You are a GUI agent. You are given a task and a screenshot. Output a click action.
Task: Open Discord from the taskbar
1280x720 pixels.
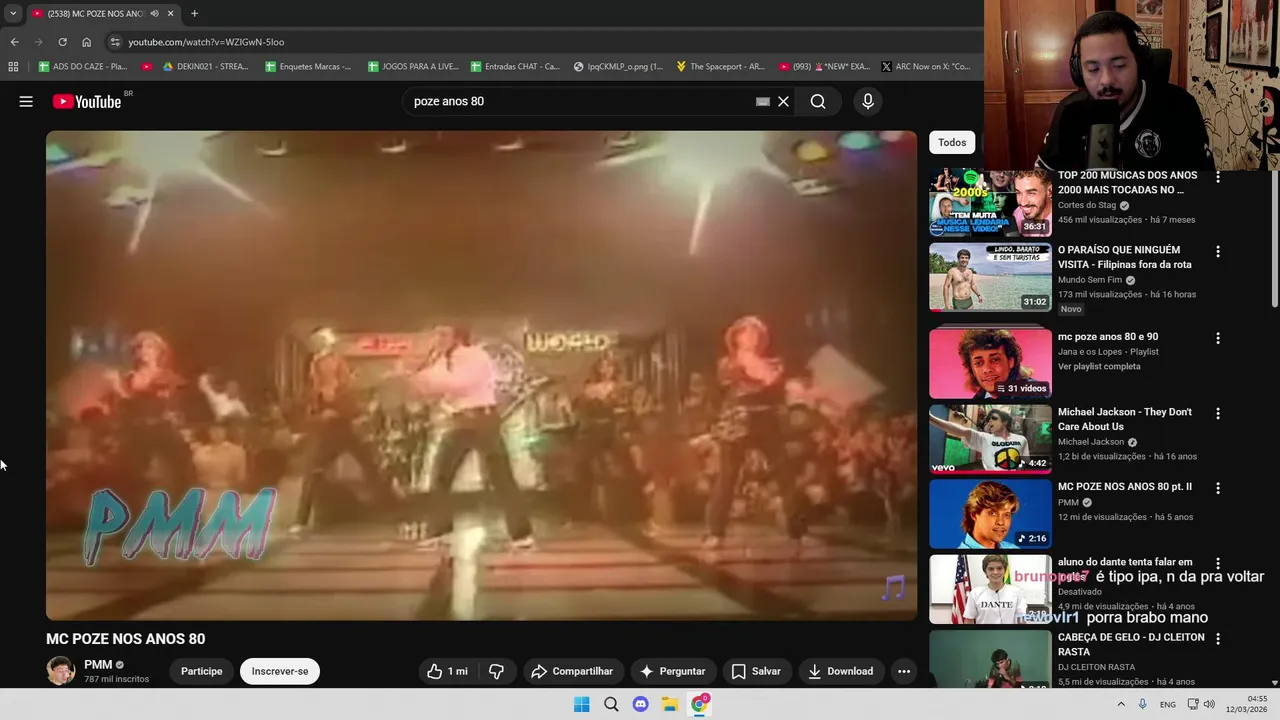pyautogui.click(x=640, y=704)
